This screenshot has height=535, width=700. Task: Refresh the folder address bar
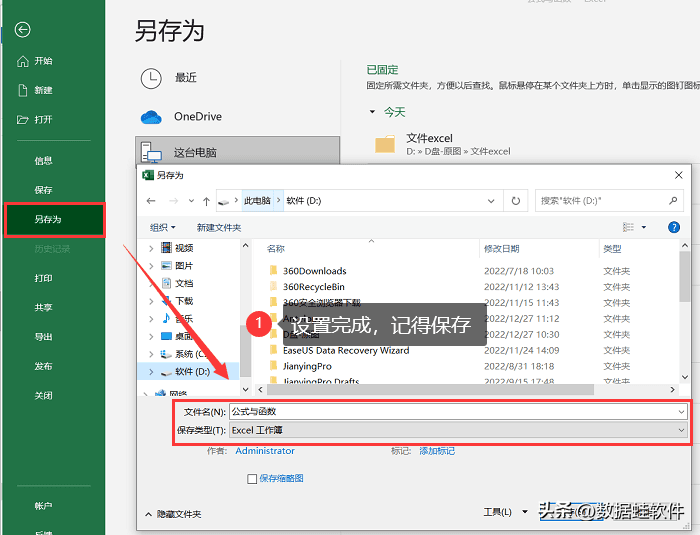(x=516, y=200)
